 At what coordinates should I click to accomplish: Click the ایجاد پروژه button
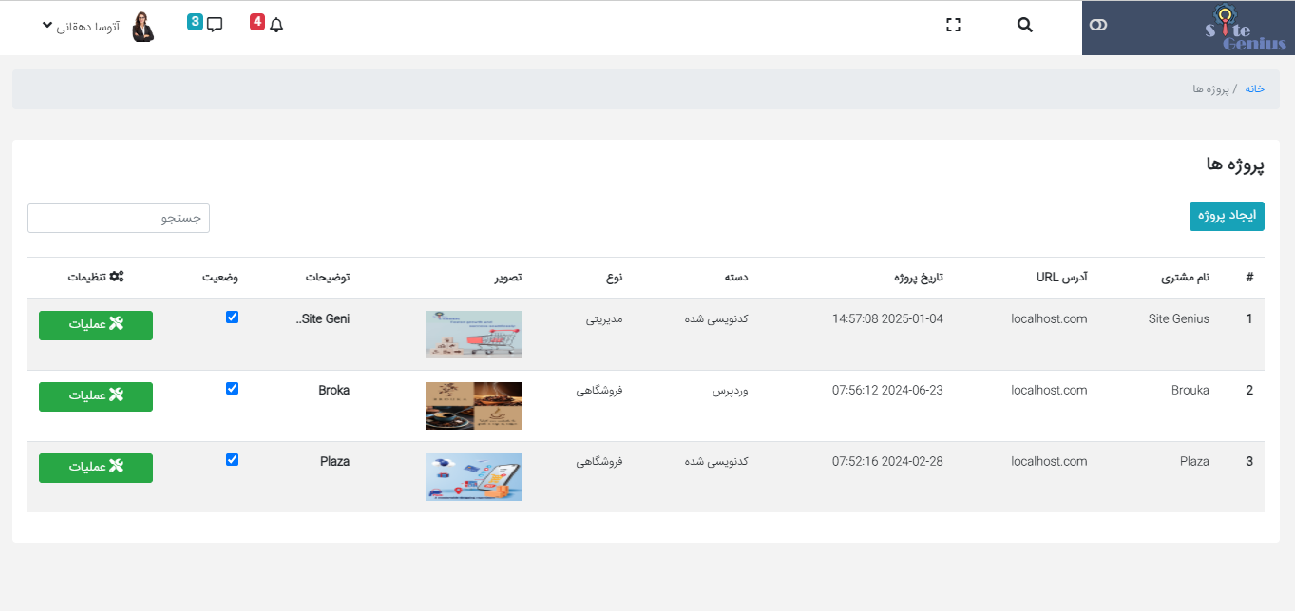pos(1227,216)
